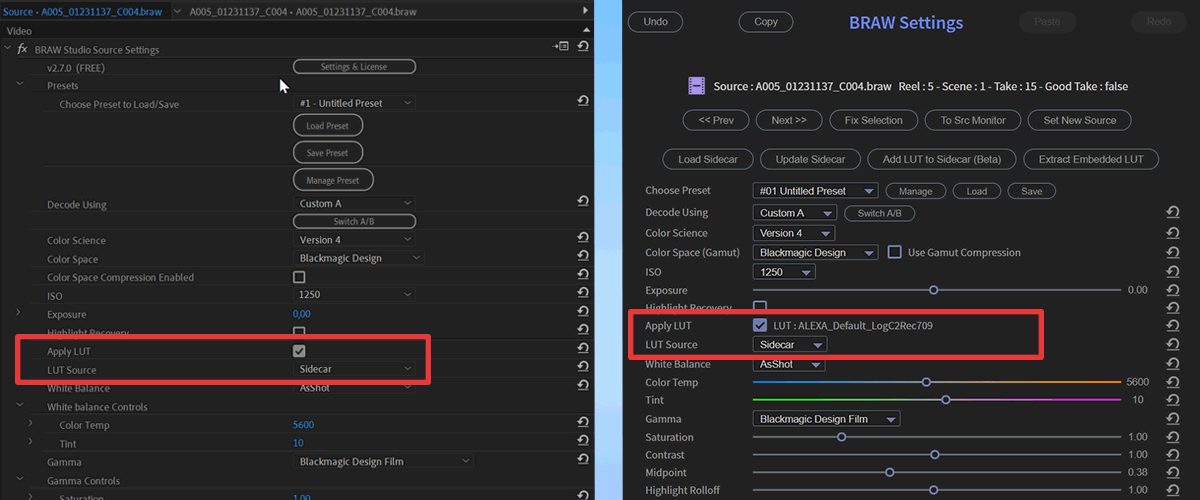Reset Color Science in BRAW Settings panel
This screenshot has height=500, width=1200.
[x=1172, y=233]
